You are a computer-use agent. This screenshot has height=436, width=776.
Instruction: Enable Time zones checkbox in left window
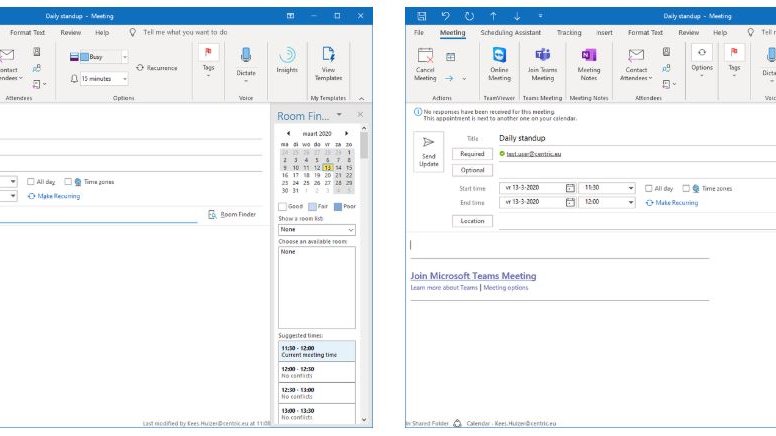pos(68,182)
